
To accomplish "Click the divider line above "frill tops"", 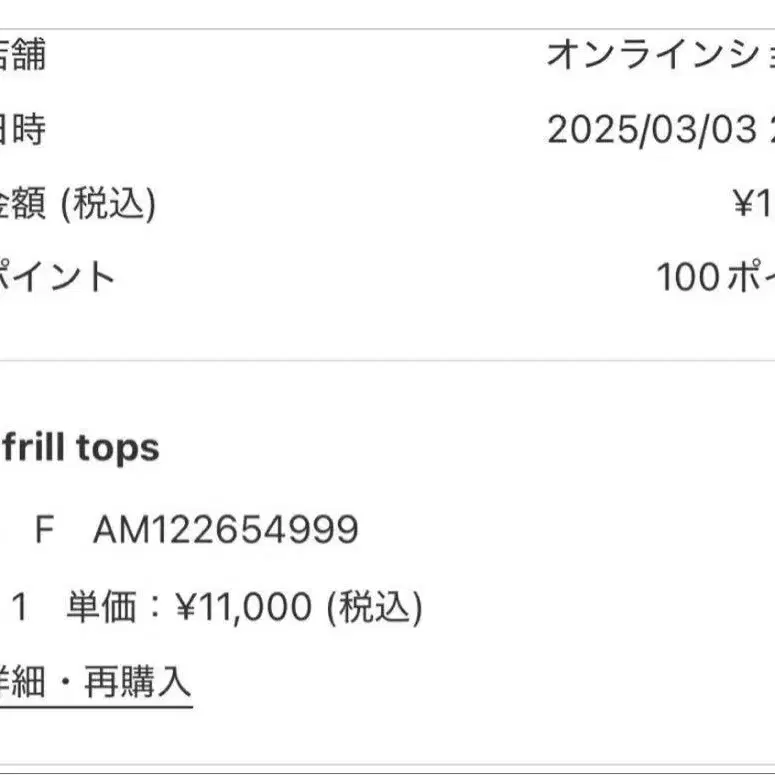I will click(x=387, y=360).
